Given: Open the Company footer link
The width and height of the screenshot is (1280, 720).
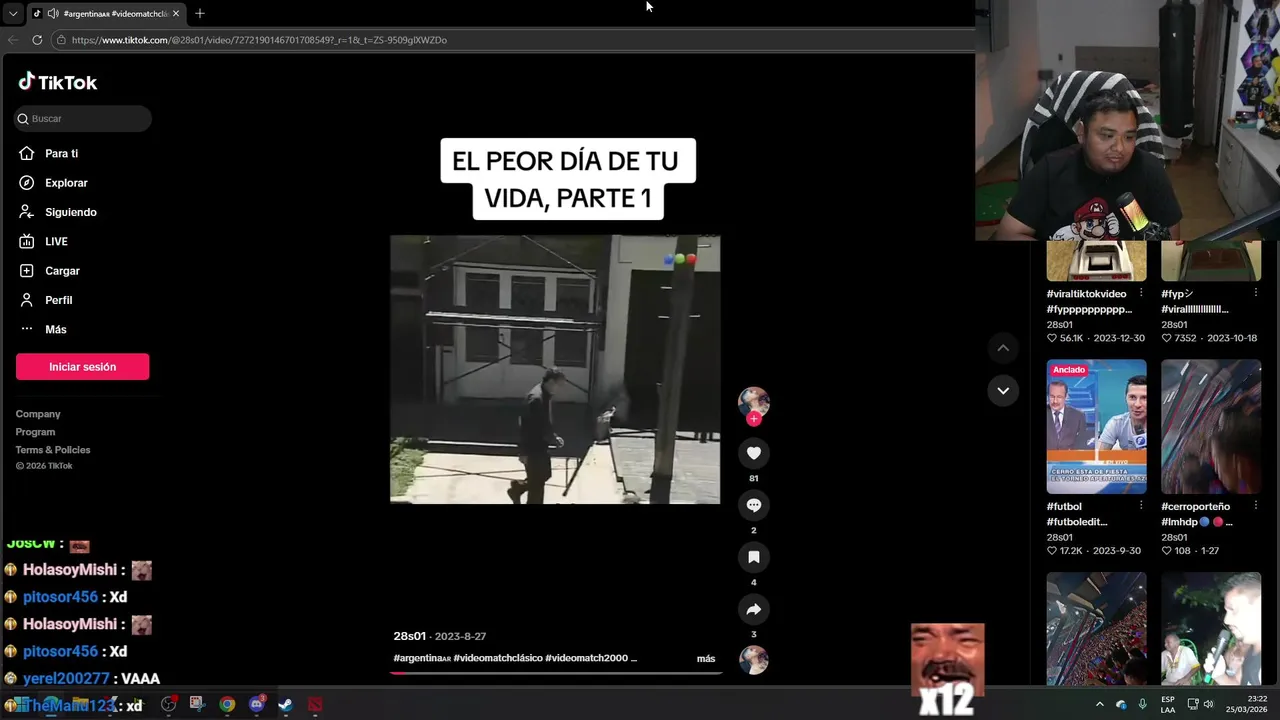Looking at the screenshot, I should [x=38, y=414].
